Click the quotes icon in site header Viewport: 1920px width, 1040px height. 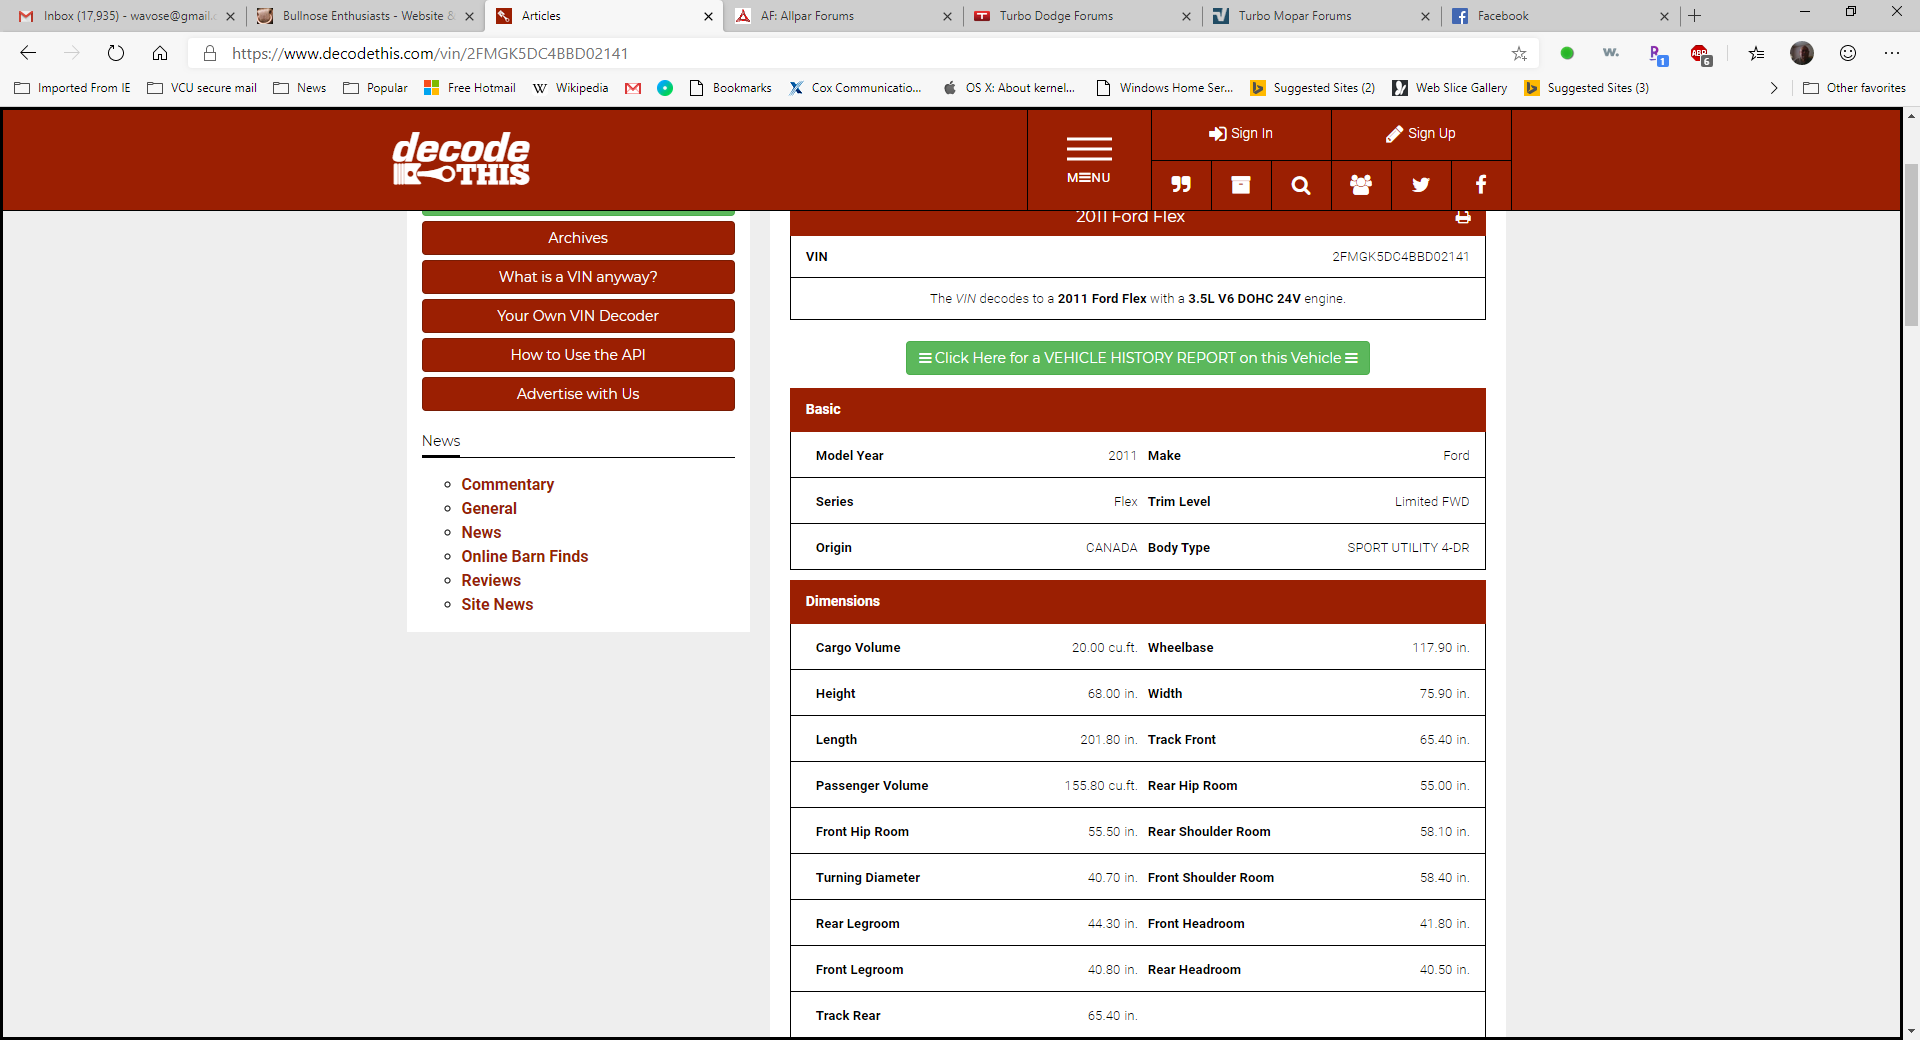click(x=1181, y=185)
